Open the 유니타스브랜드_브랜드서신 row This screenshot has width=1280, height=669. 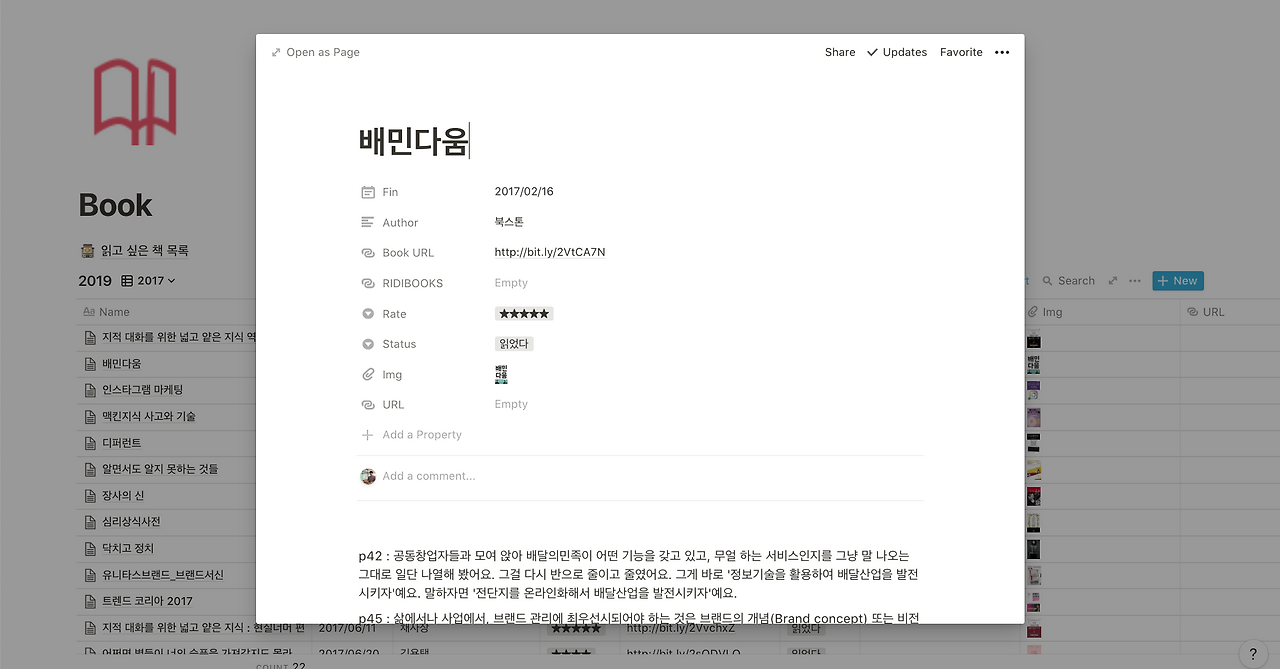[163, 575]
